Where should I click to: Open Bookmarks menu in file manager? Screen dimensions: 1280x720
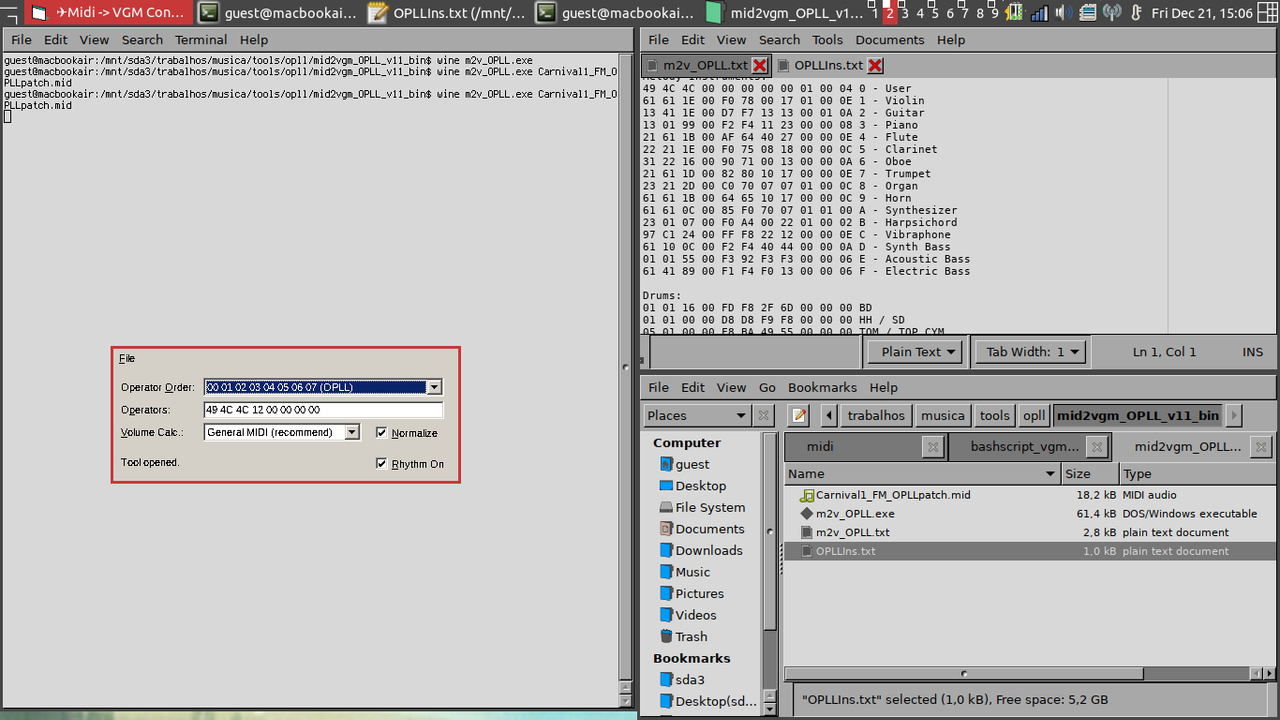822,387
